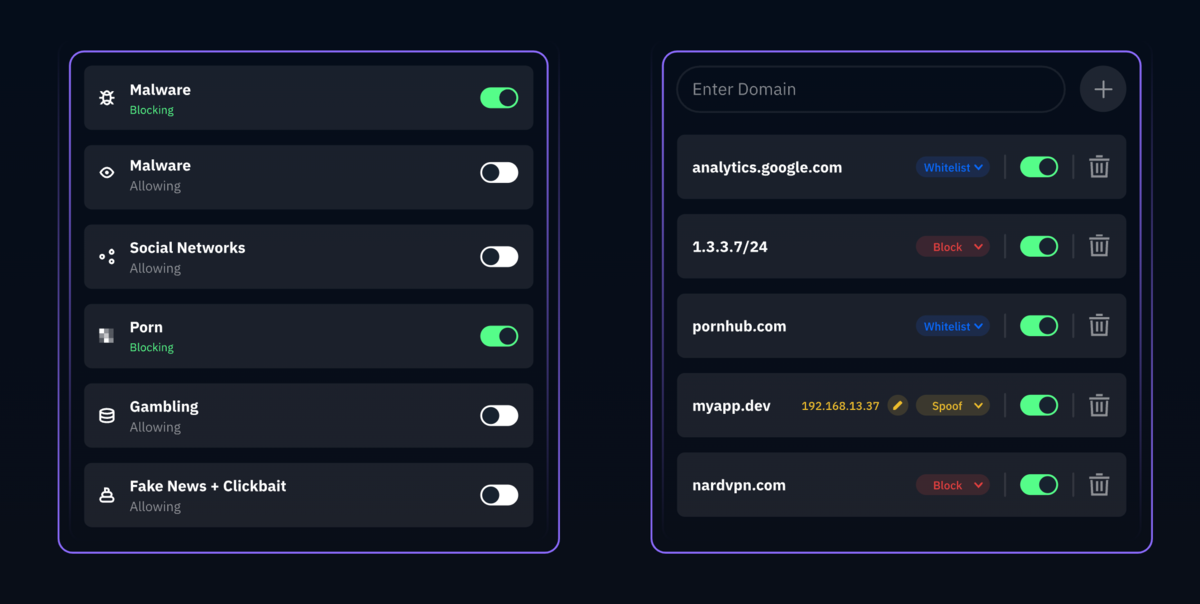Click the green Blocking status under Porn
This screenshot has width=1200, height=604.
click(x=152, y=348)
